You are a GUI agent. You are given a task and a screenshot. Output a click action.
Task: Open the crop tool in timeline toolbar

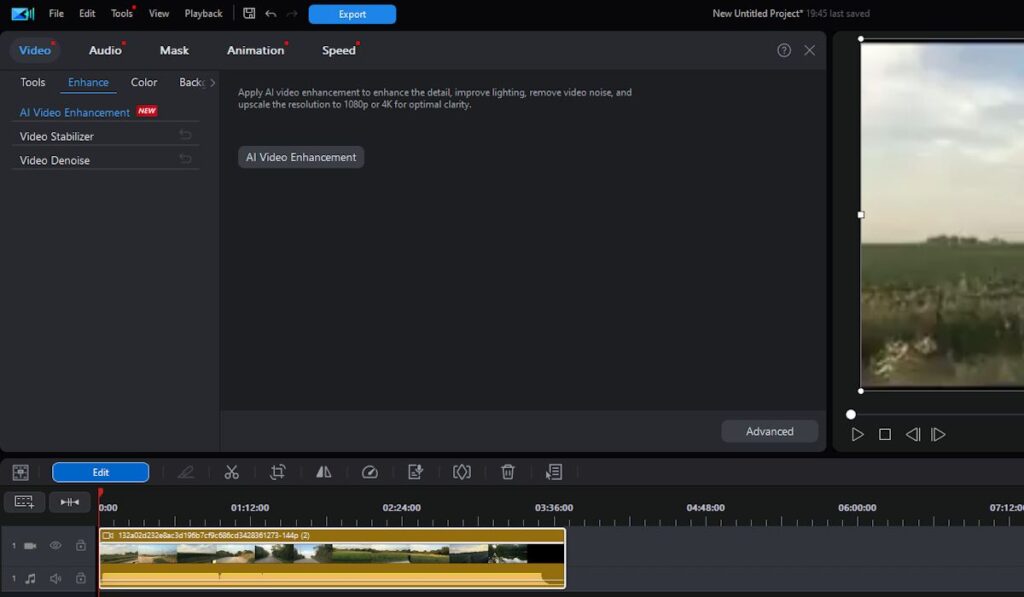click(278, 472)
